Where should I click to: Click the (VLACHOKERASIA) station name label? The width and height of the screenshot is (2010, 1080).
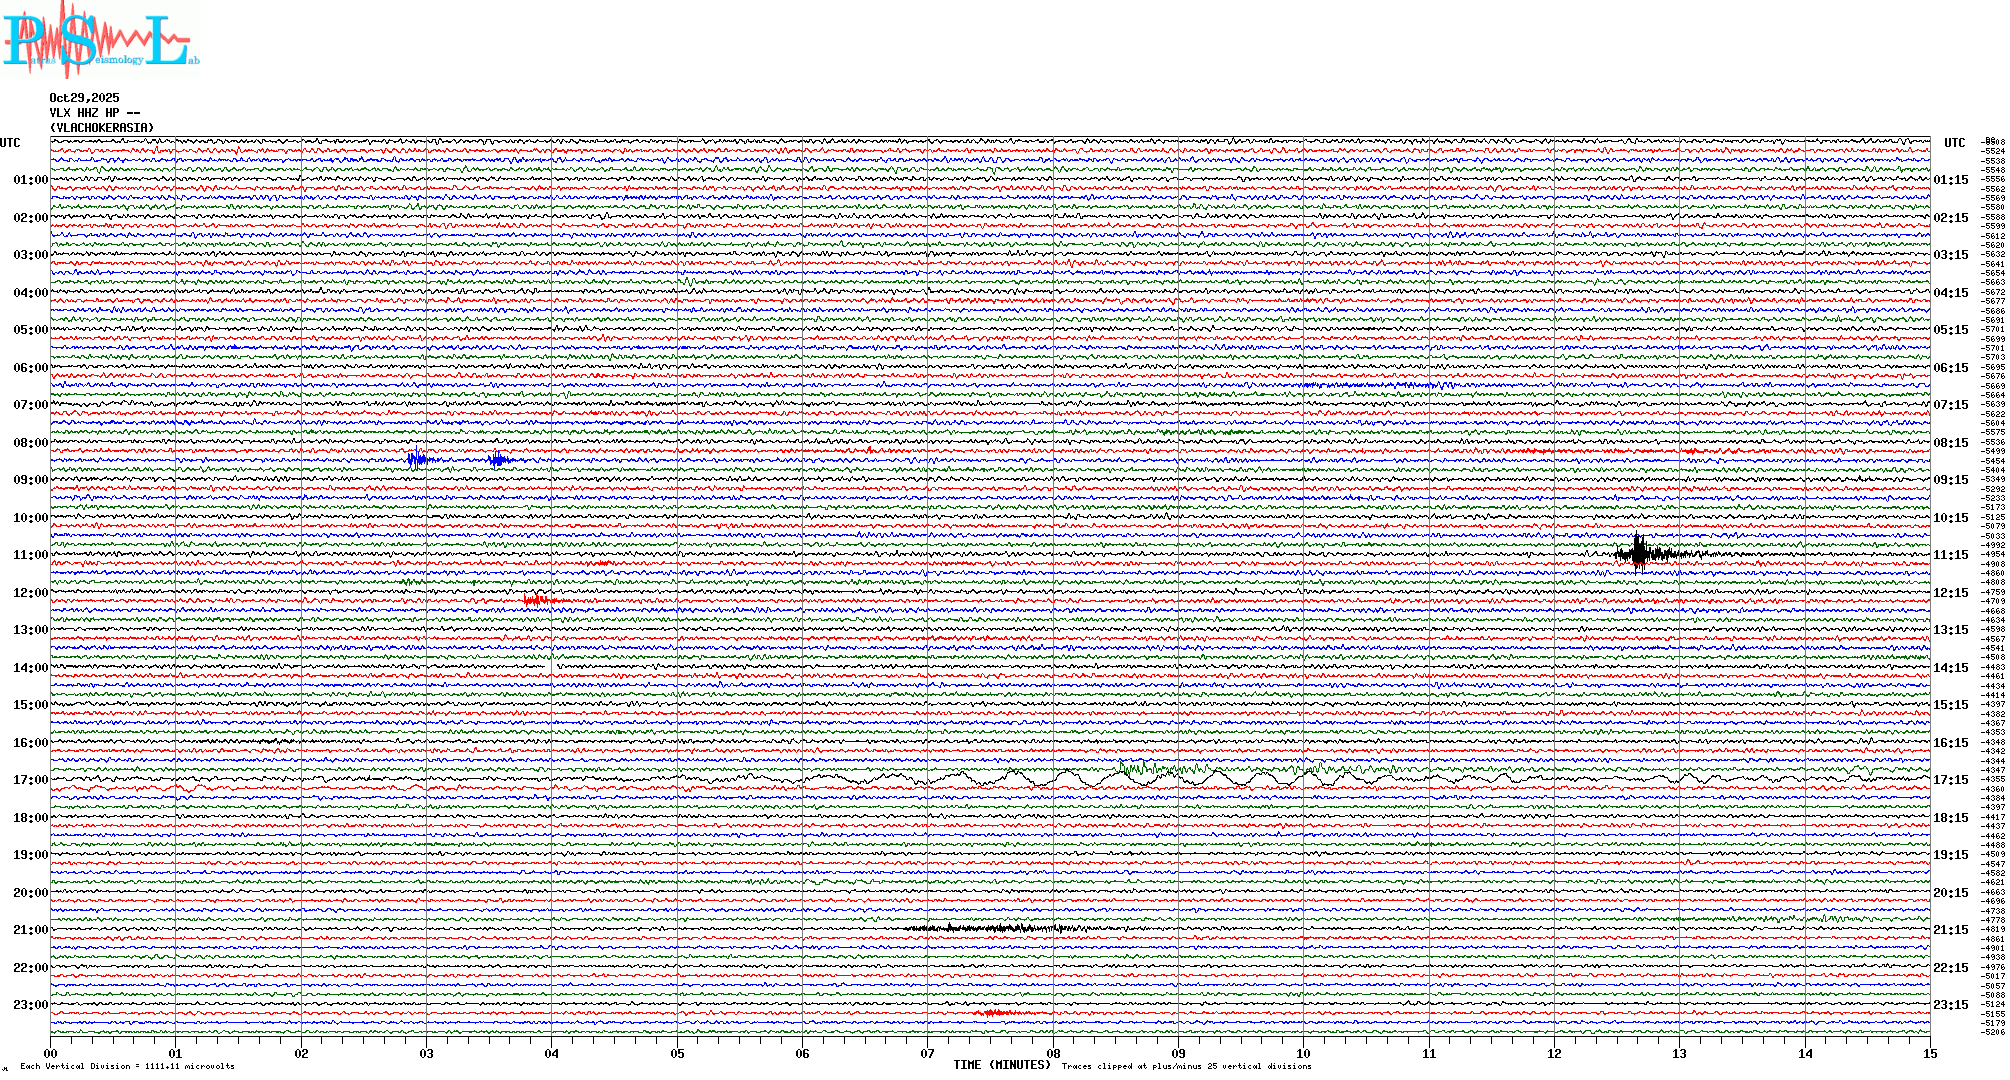click(102, 128)
